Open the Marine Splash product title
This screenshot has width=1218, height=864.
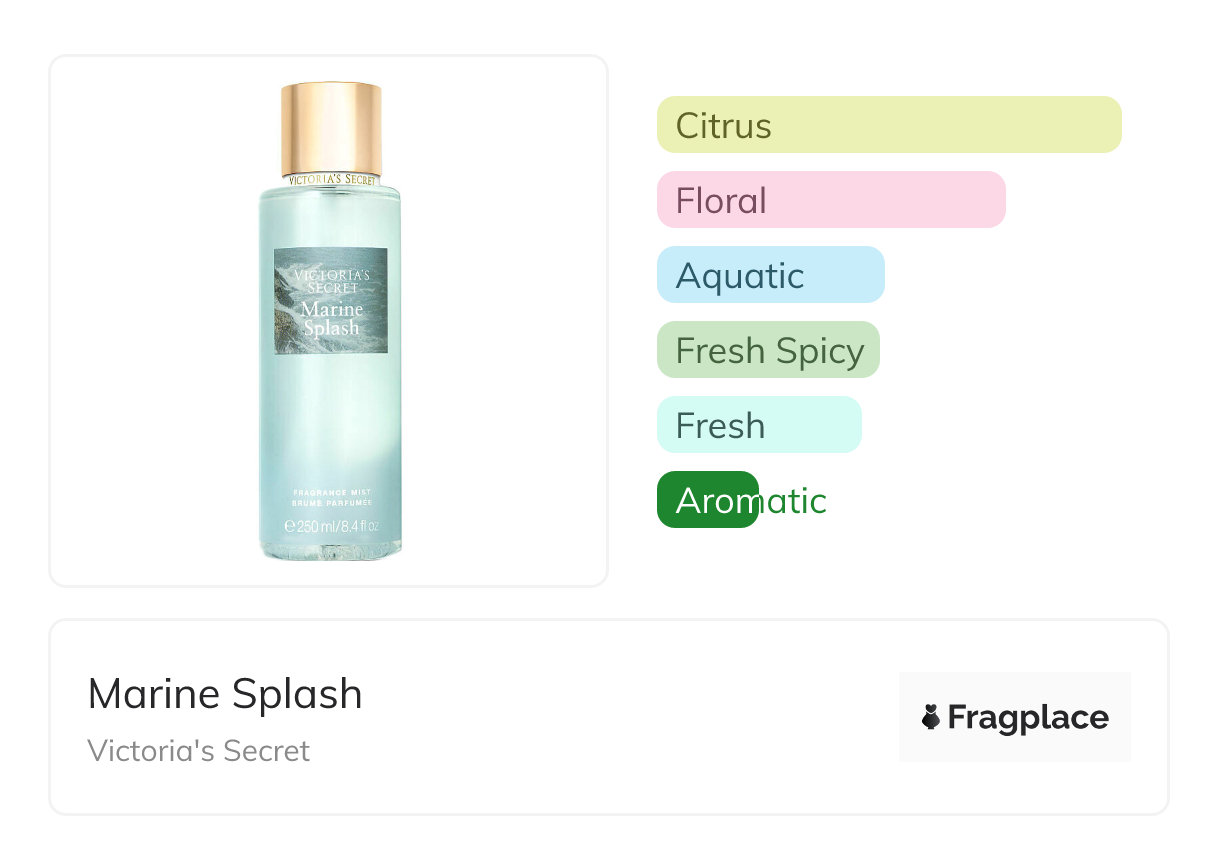point(225,694)
